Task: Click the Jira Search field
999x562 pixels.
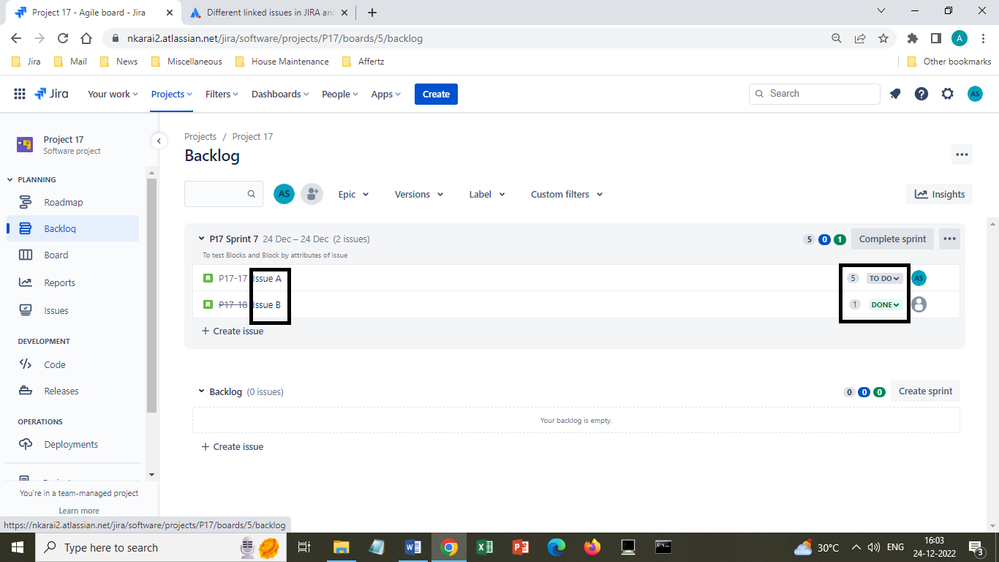Action: pyautogui.click(x=814, y=94)
